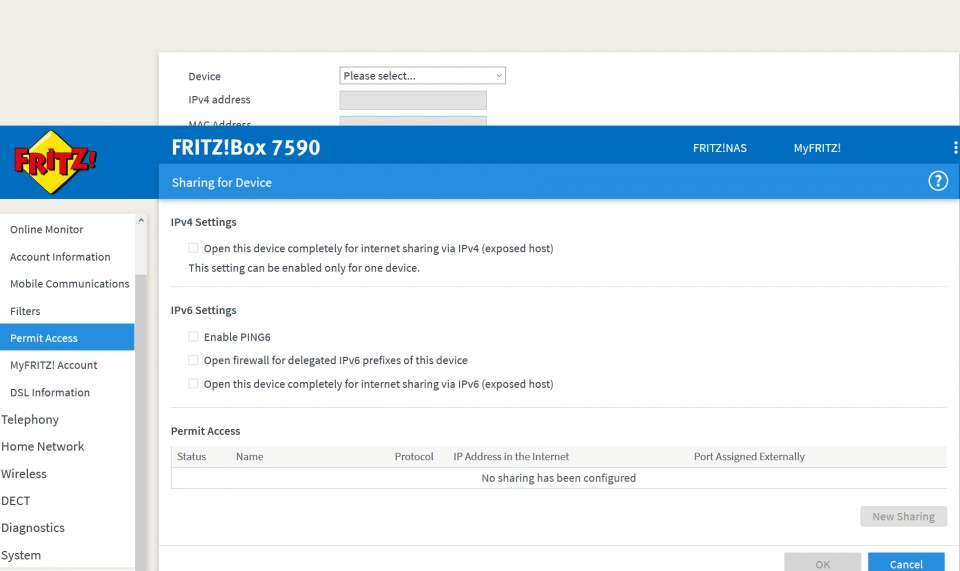
Task: Click the OK button
Action: [x=822, y=563]
